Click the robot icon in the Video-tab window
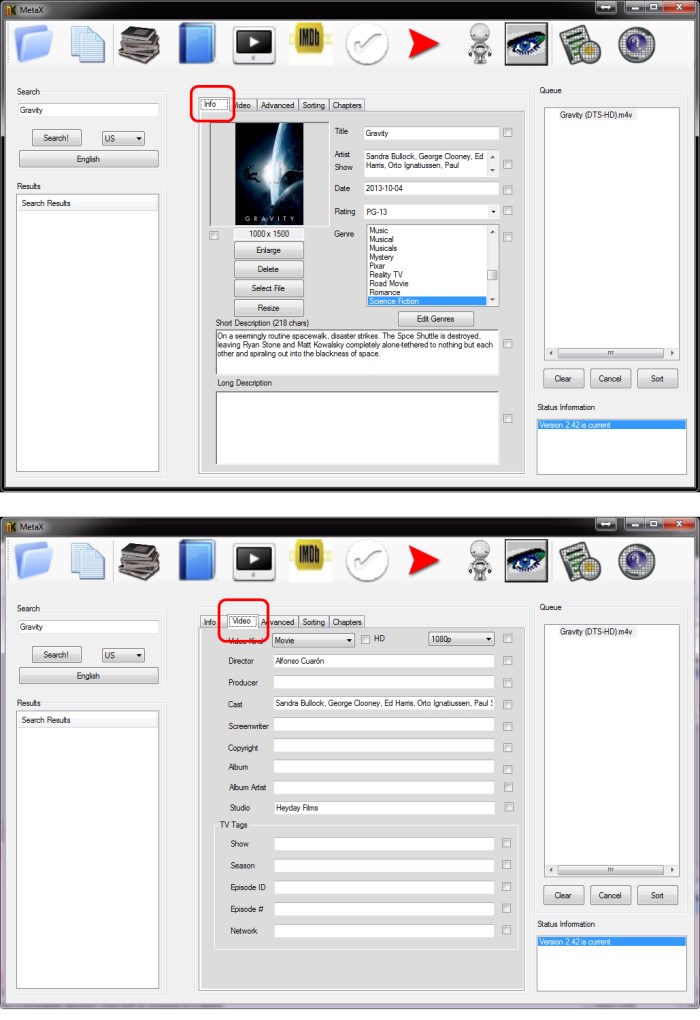700x1020 pixels. tap(480, 560)
